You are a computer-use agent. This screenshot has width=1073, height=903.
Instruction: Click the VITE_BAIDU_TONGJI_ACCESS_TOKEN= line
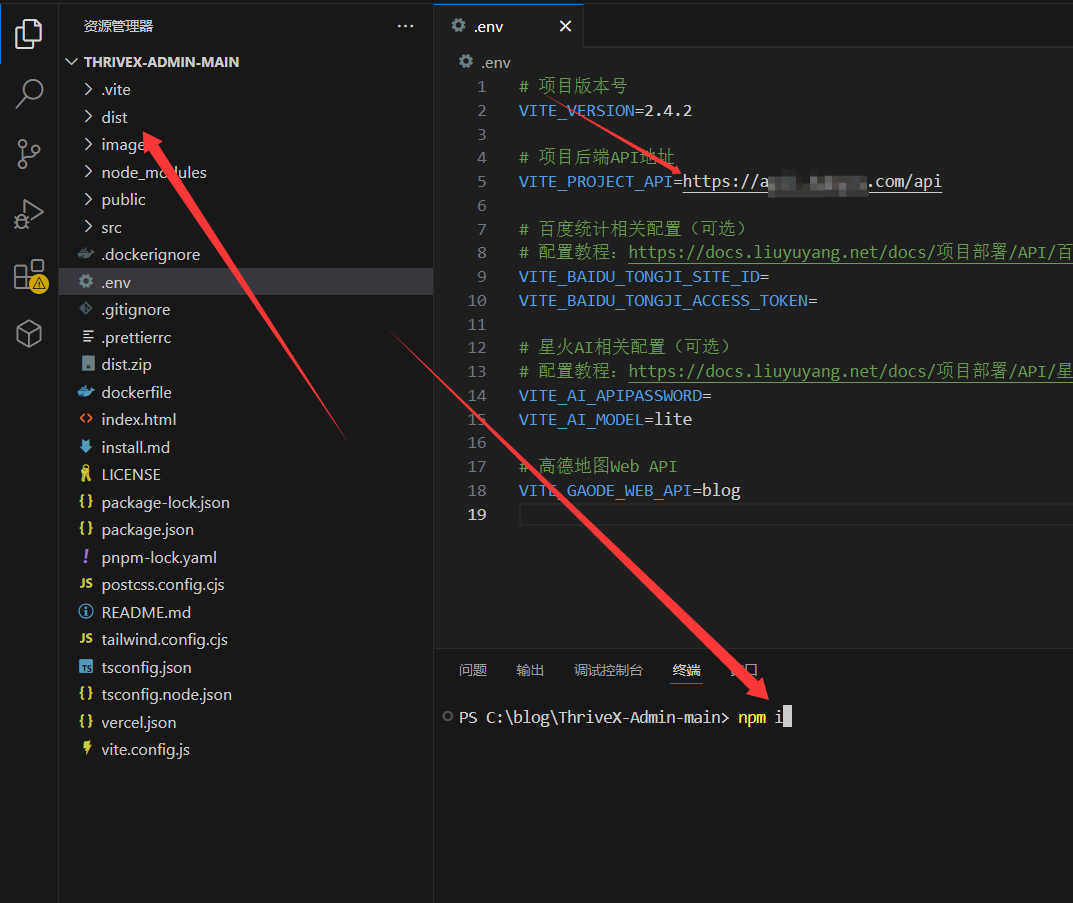pyautogui.click(x=668, y=300)
